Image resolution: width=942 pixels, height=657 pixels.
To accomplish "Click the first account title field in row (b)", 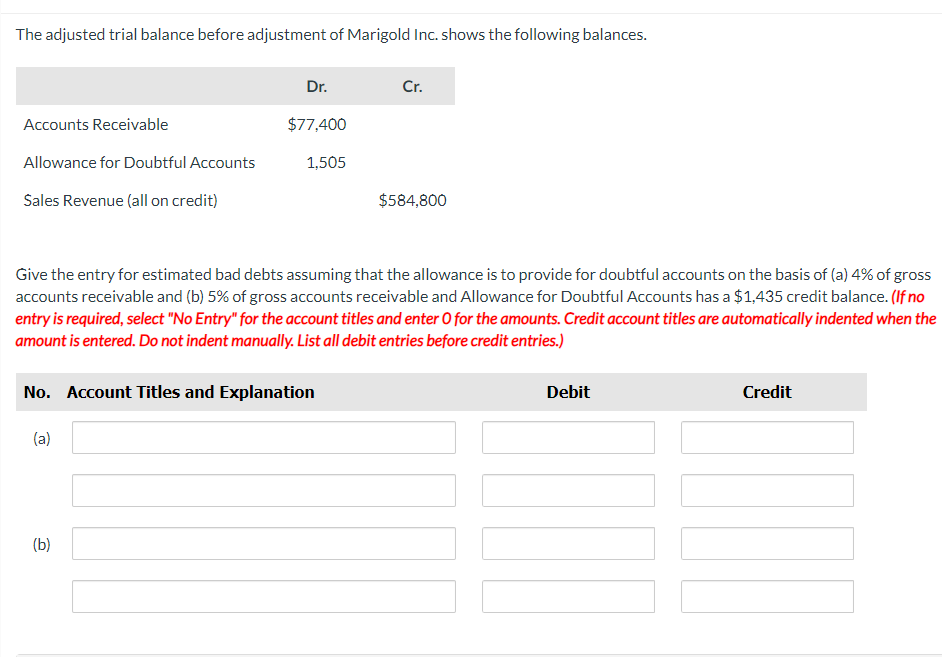I will point(263,543).
